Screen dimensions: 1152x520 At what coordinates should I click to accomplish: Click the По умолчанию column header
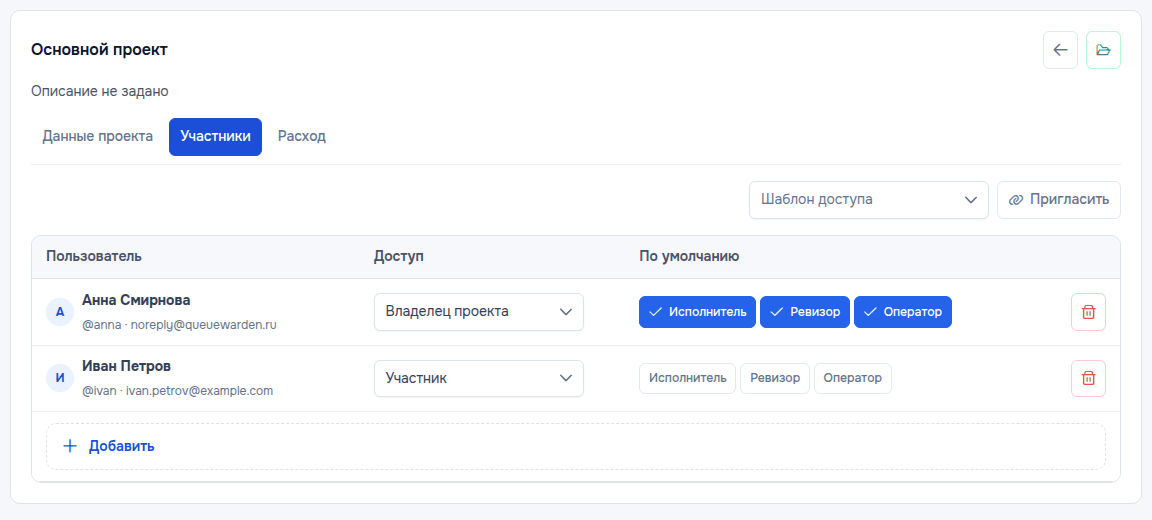[689, 256]
